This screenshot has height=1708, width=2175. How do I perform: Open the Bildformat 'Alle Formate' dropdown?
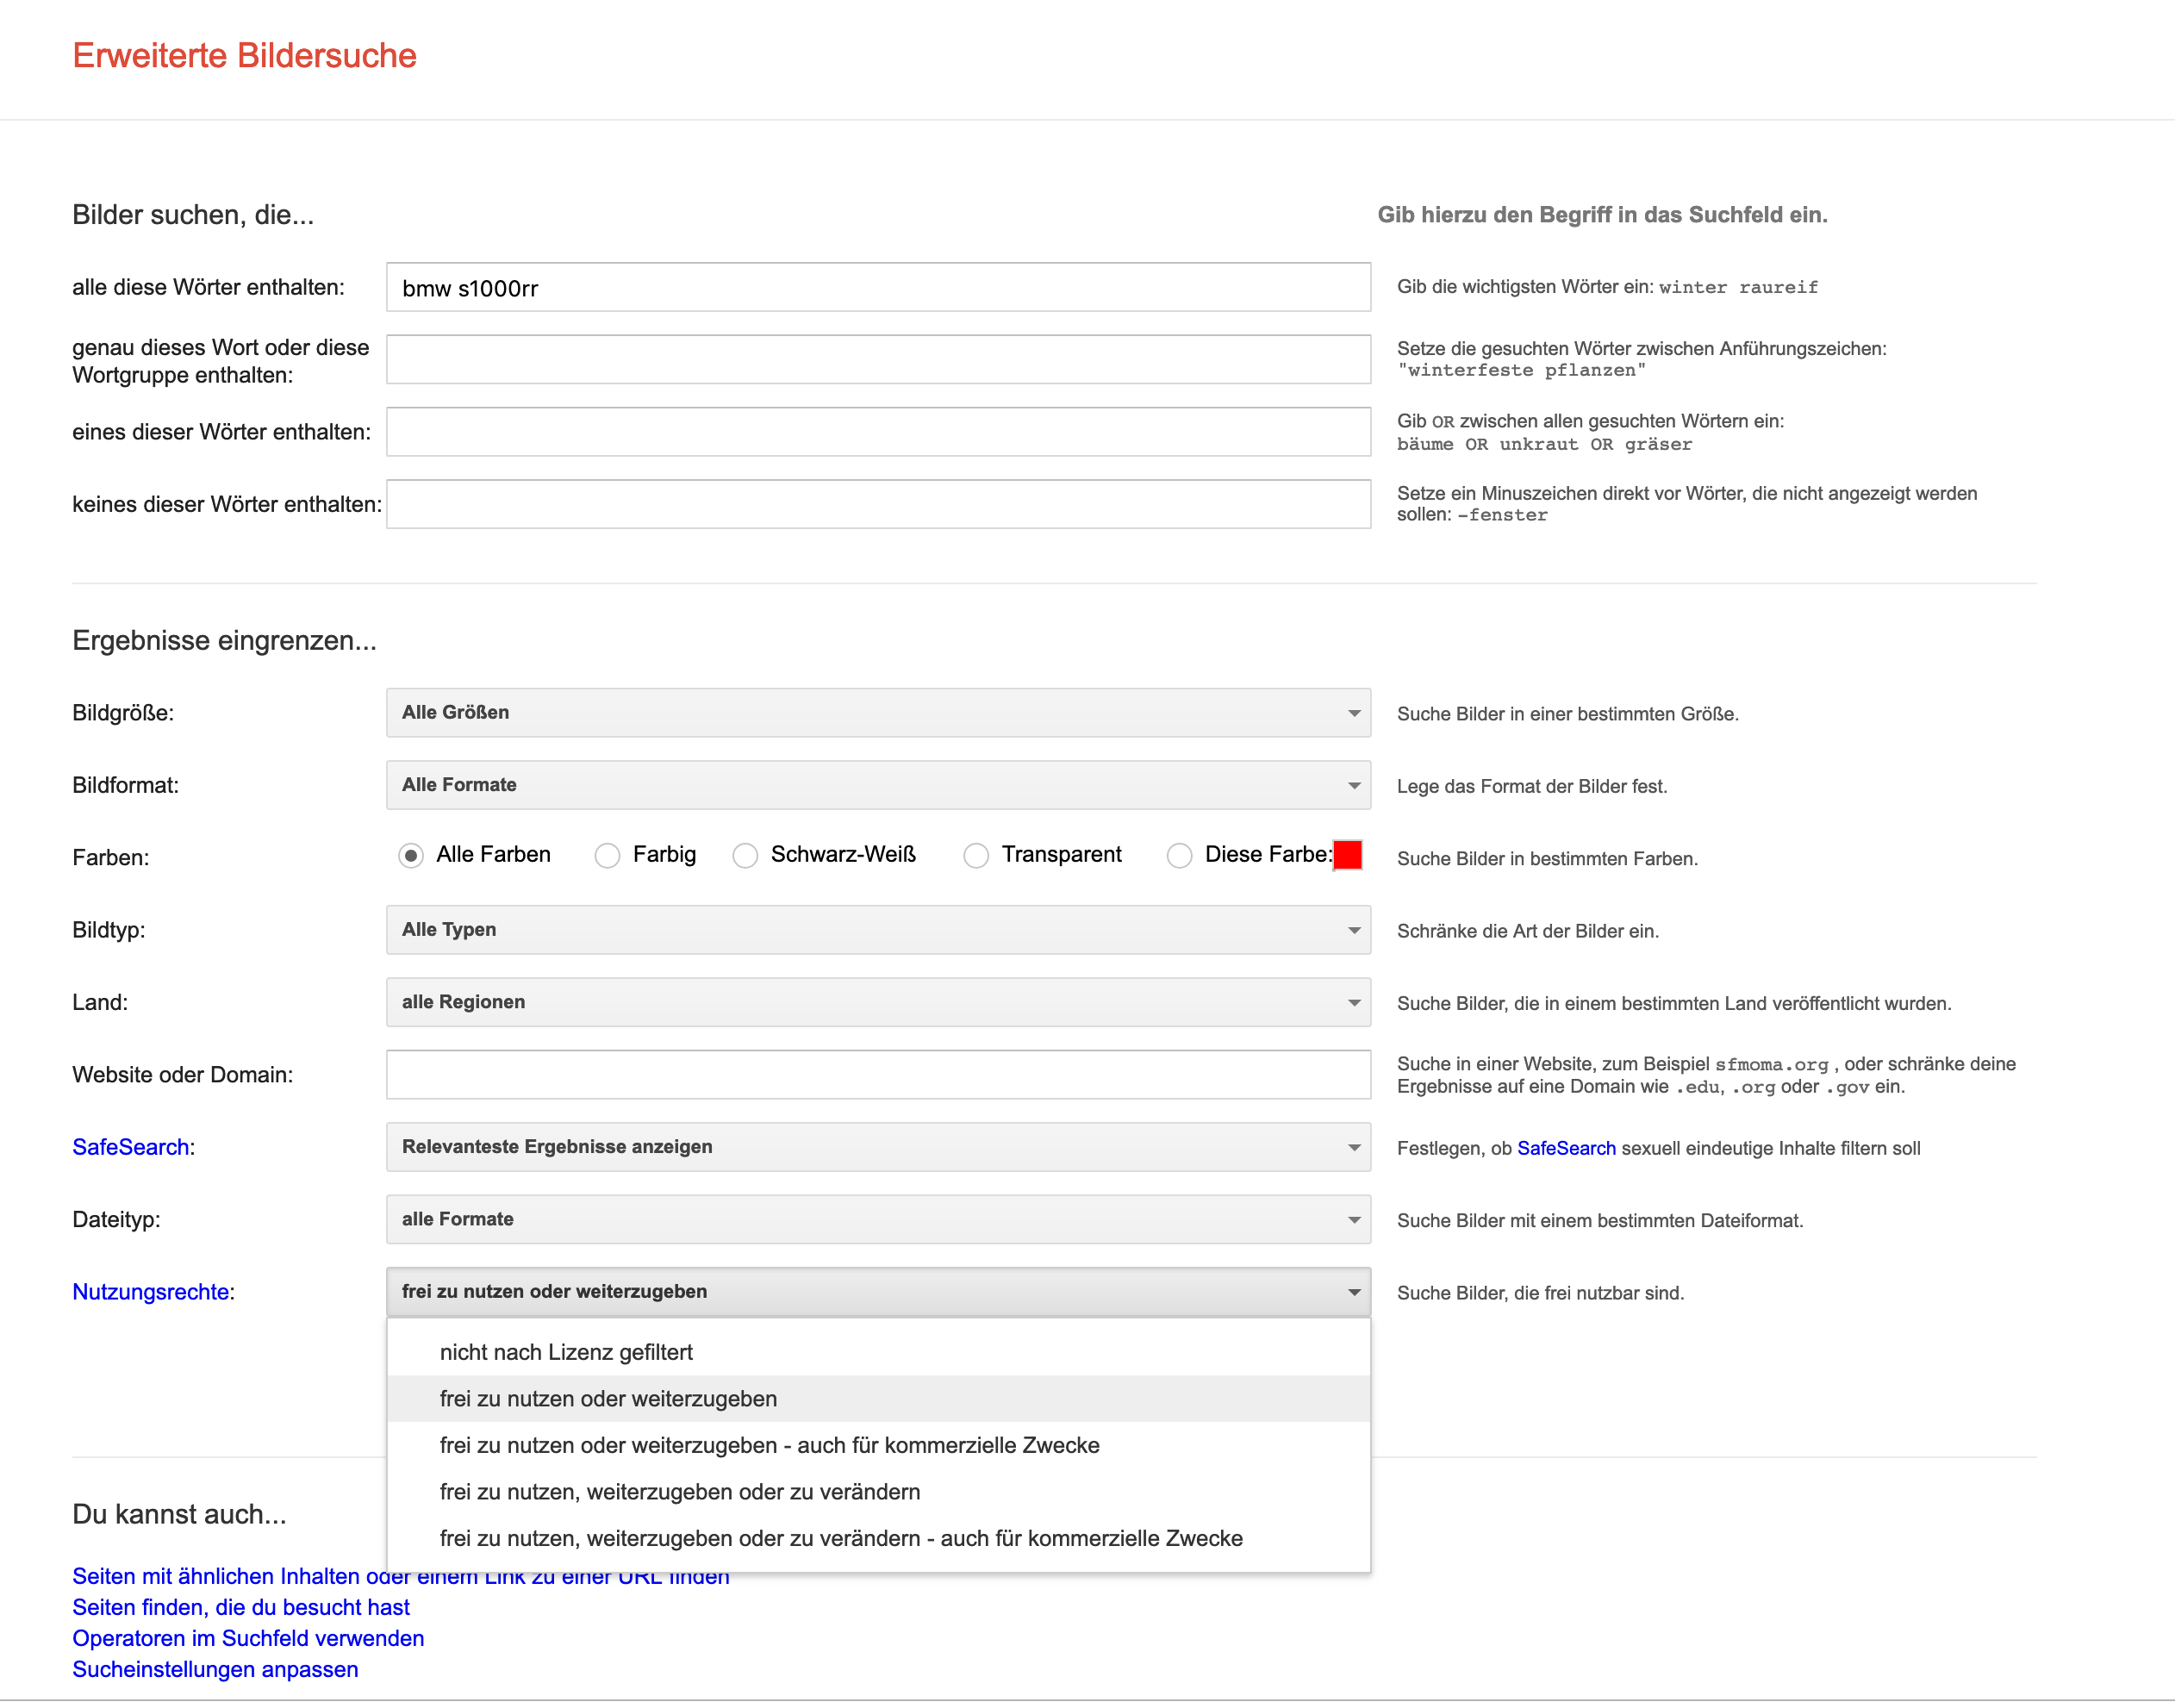pyautogui.click(x=877, y=785)
